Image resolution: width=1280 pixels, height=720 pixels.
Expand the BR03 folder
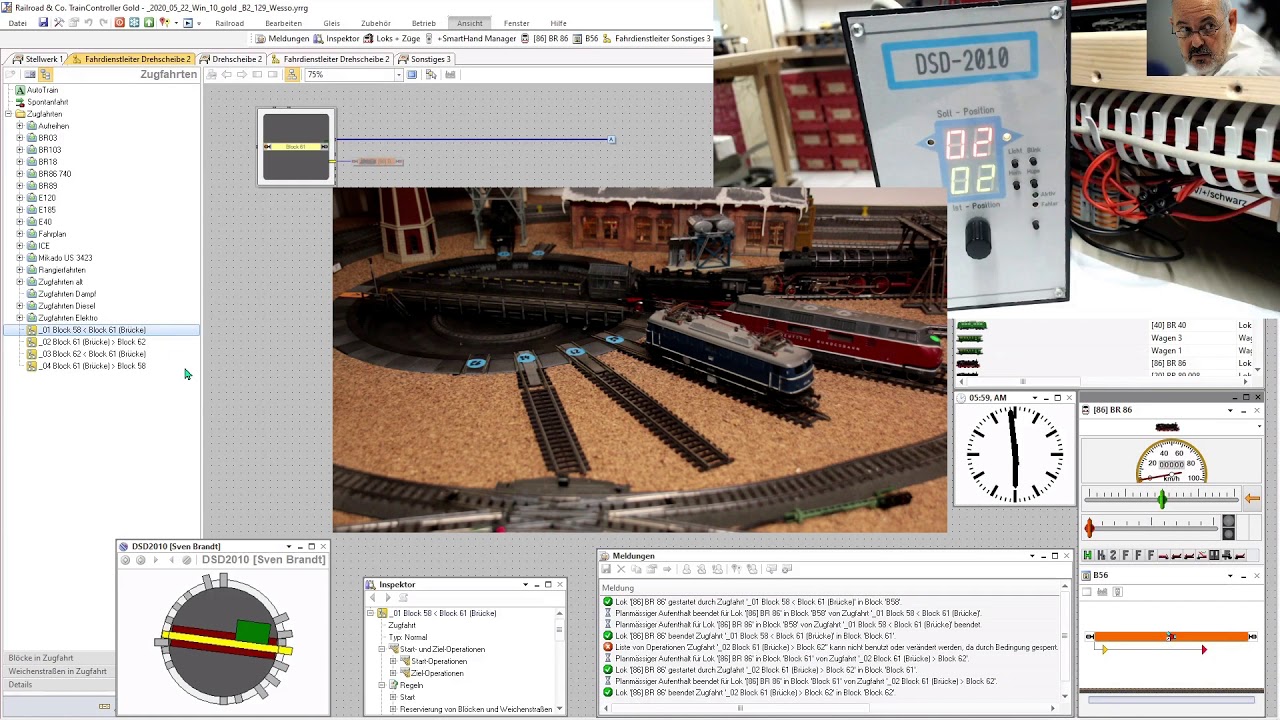point(19,138)
